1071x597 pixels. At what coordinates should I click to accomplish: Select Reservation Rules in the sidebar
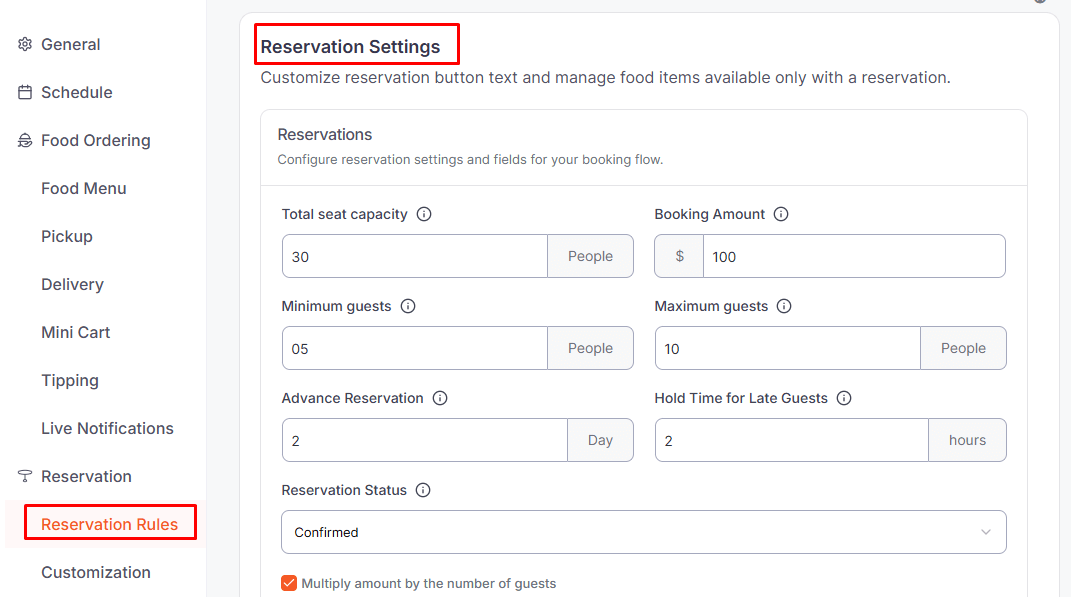click(109, 524)
